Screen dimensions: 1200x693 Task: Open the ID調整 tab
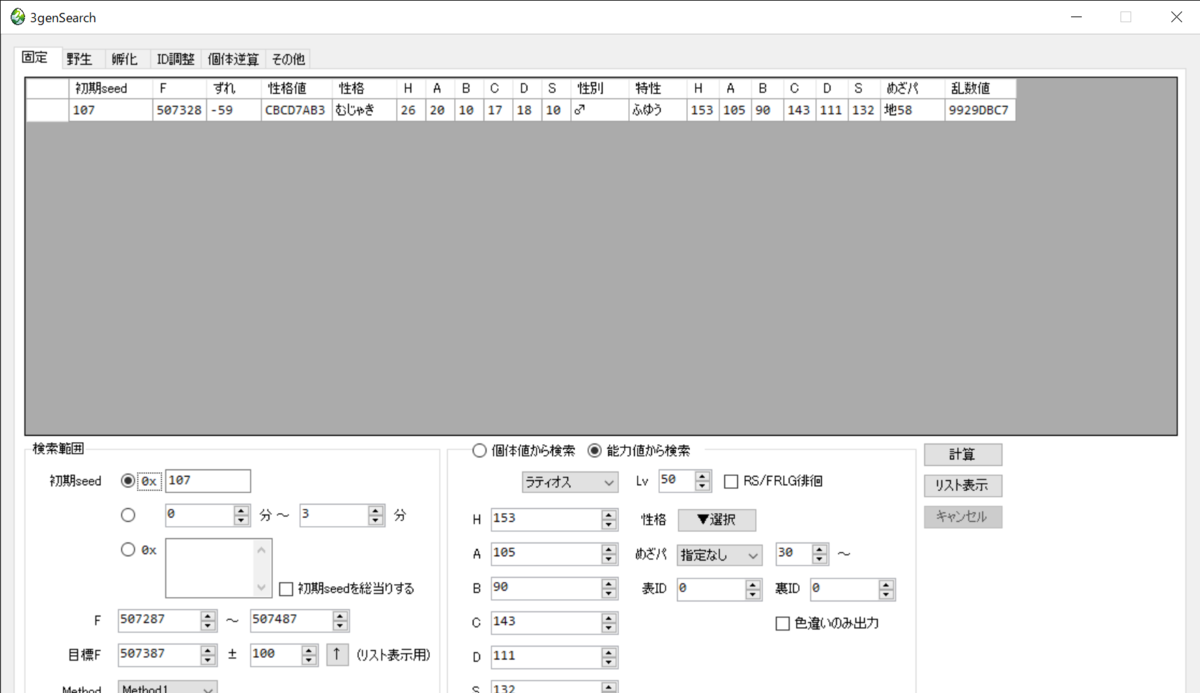pos(175,59)
